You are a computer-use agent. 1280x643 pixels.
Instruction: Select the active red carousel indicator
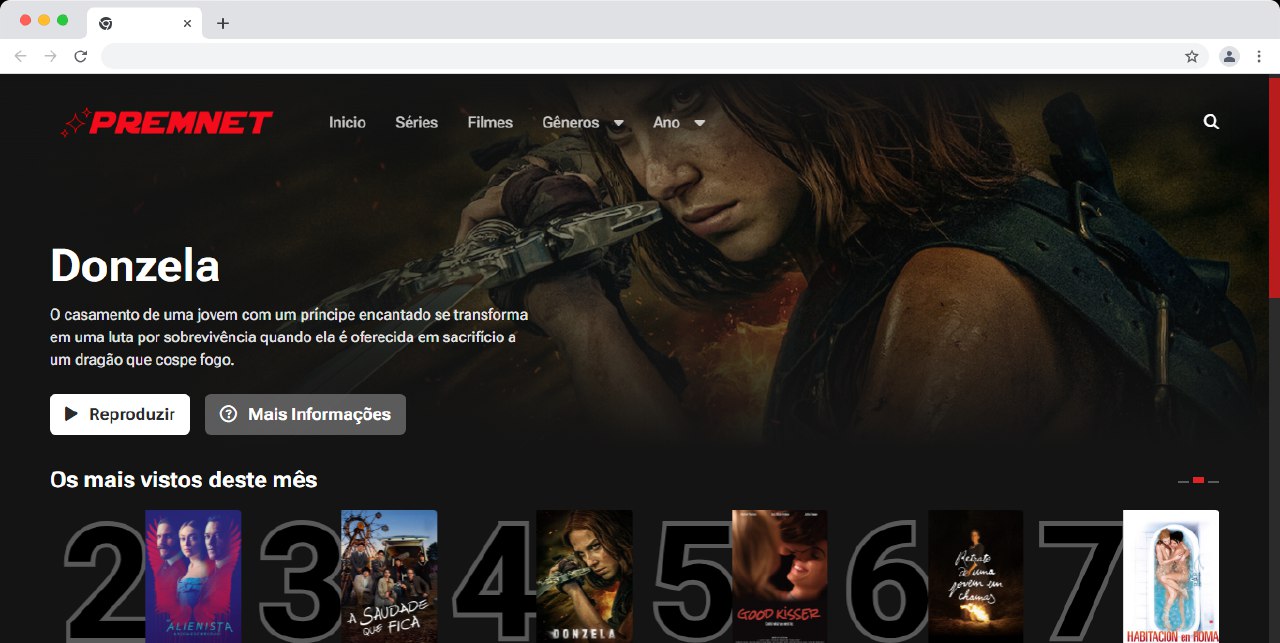pos(1198,481)
